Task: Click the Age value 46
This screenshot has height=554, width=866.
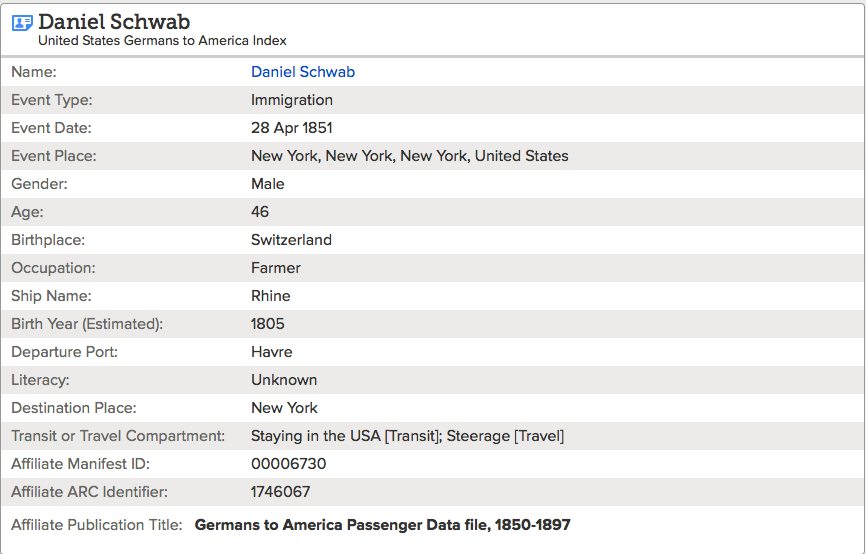Action: pyautogui.click(x=260, y=212)
